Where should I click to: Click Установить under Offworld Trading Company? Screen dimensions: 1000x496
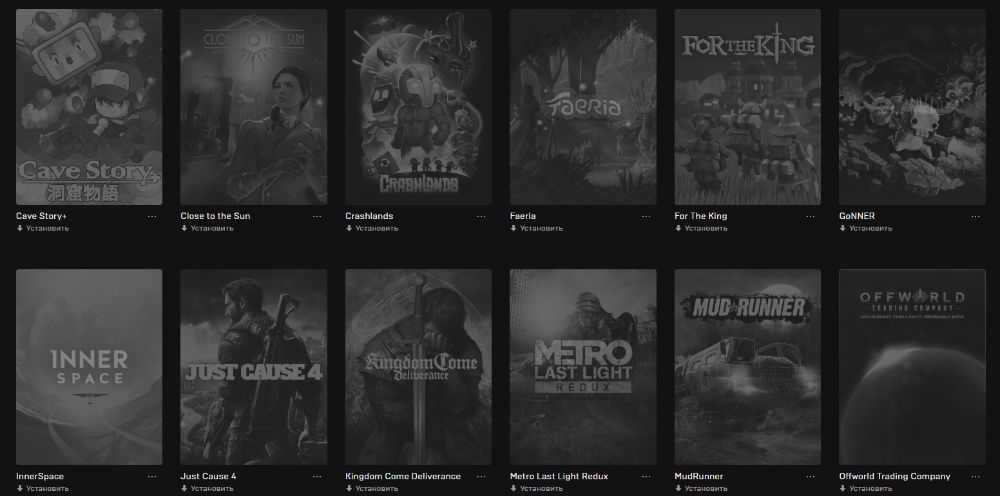click(x=865, y=488)
